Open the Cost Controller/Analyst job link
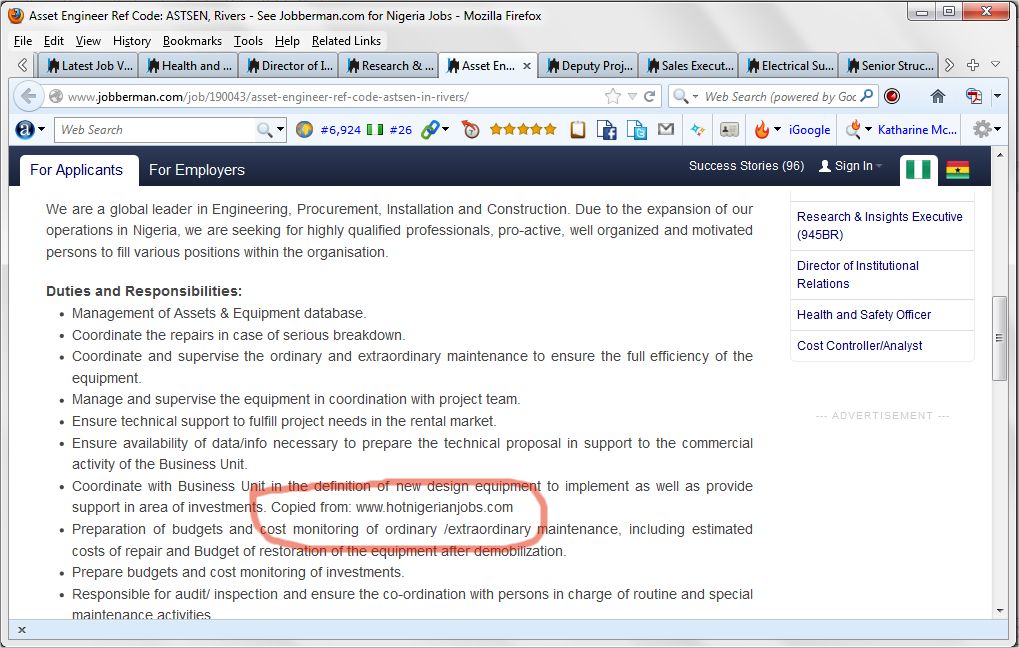 (x=859, y=346)
